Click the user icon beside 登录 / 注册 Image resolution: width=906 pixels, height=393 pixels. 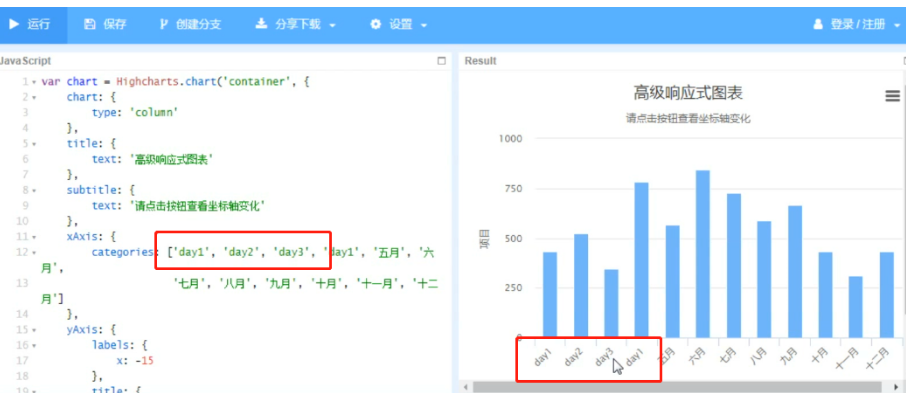(818, 24)
